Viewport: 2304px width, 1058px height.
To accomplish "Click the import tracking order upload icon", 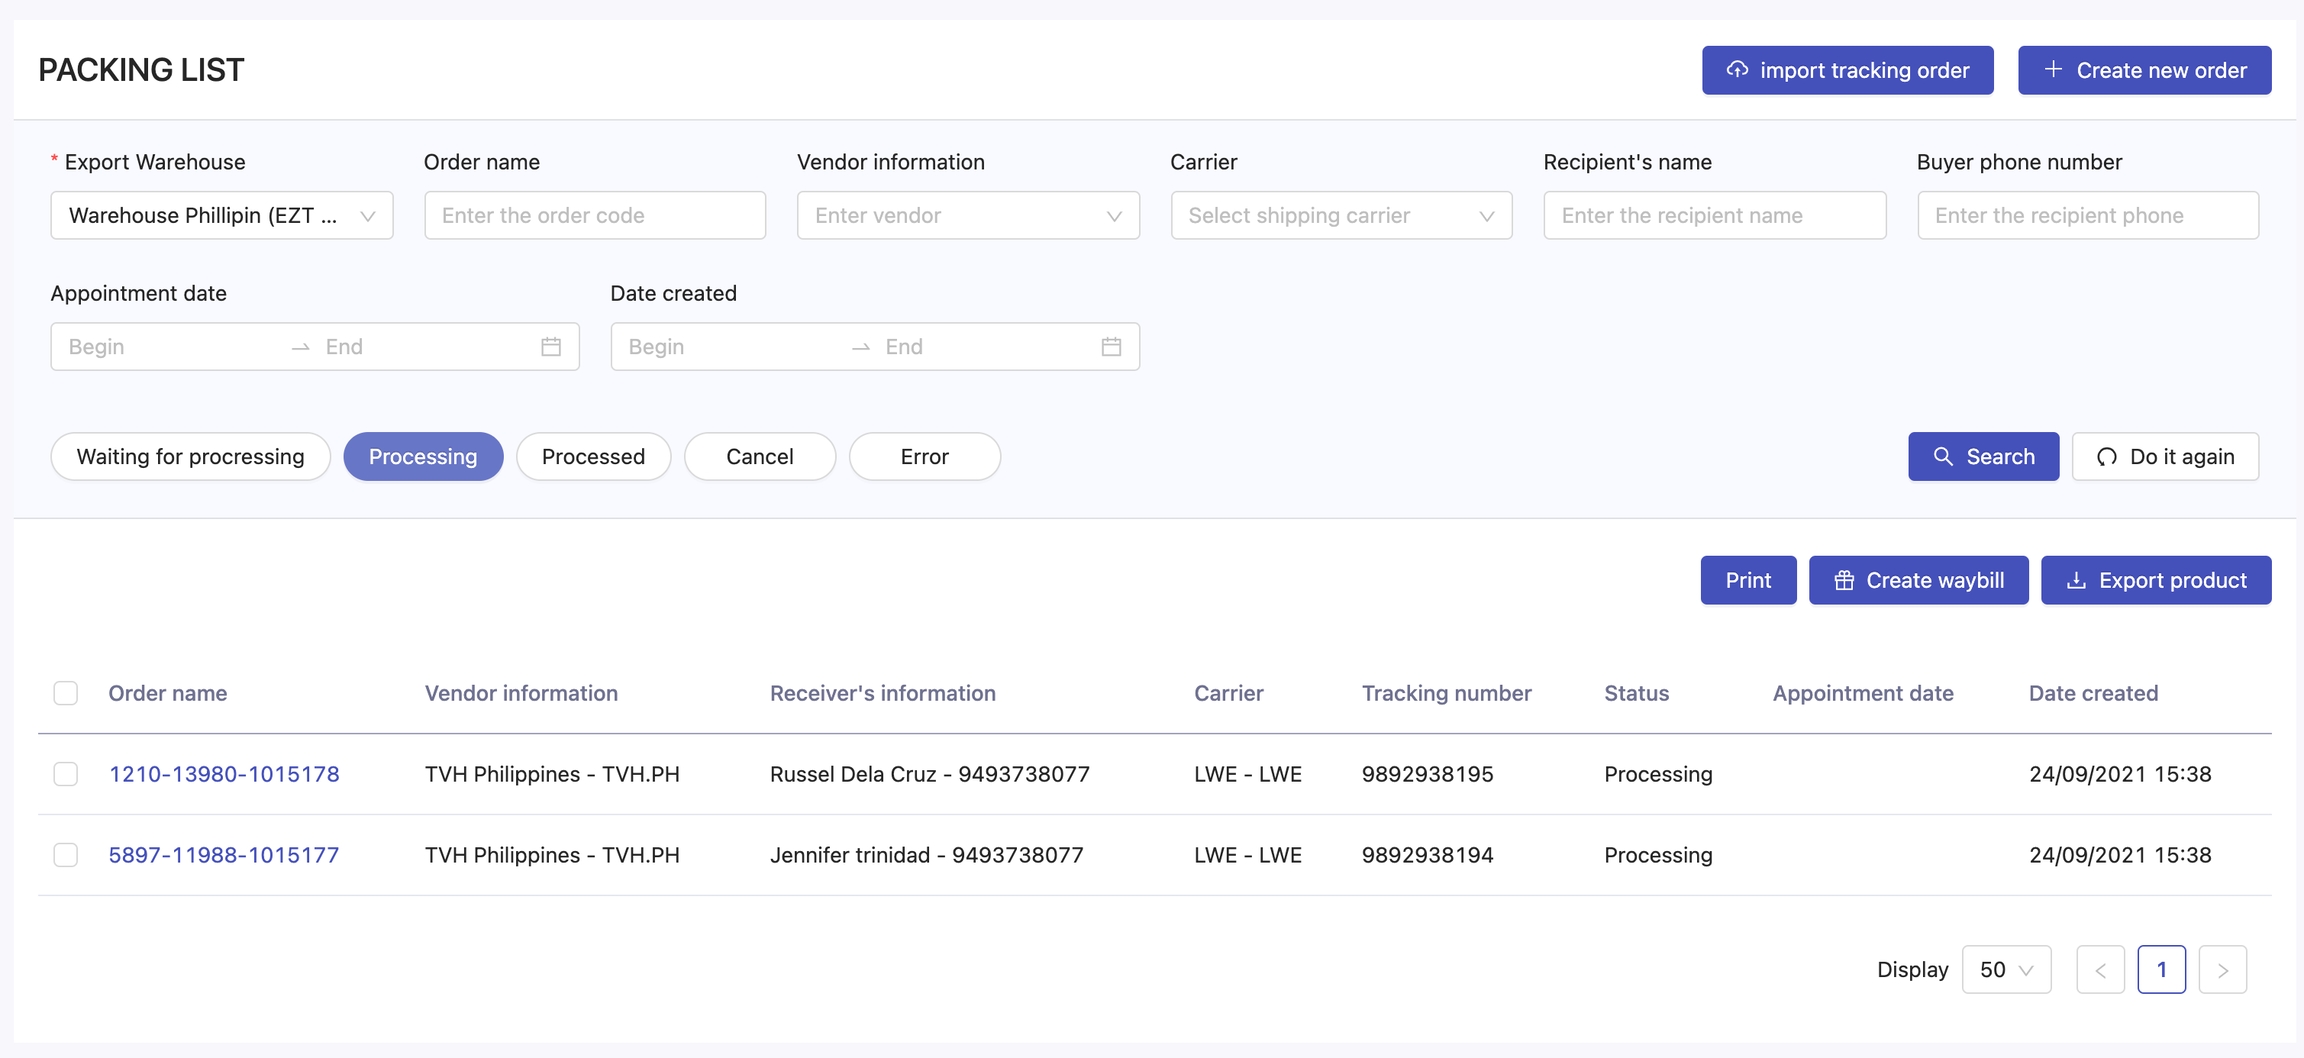I will pos(1737,70).
